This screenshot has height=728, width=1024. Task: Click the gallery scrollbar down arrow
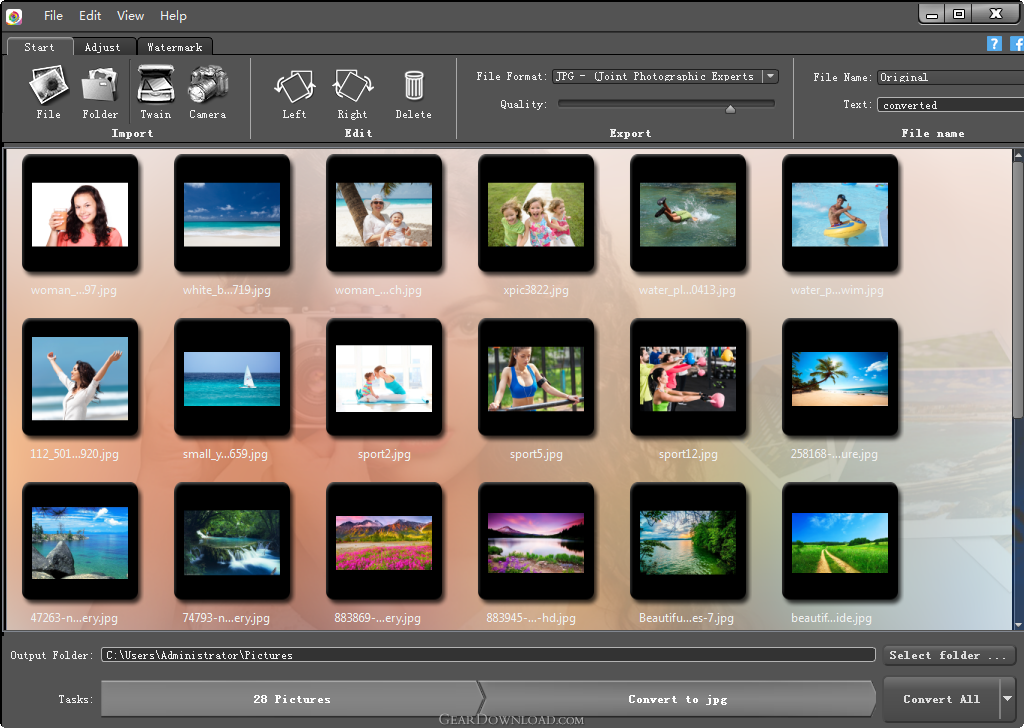[1018, 625]
